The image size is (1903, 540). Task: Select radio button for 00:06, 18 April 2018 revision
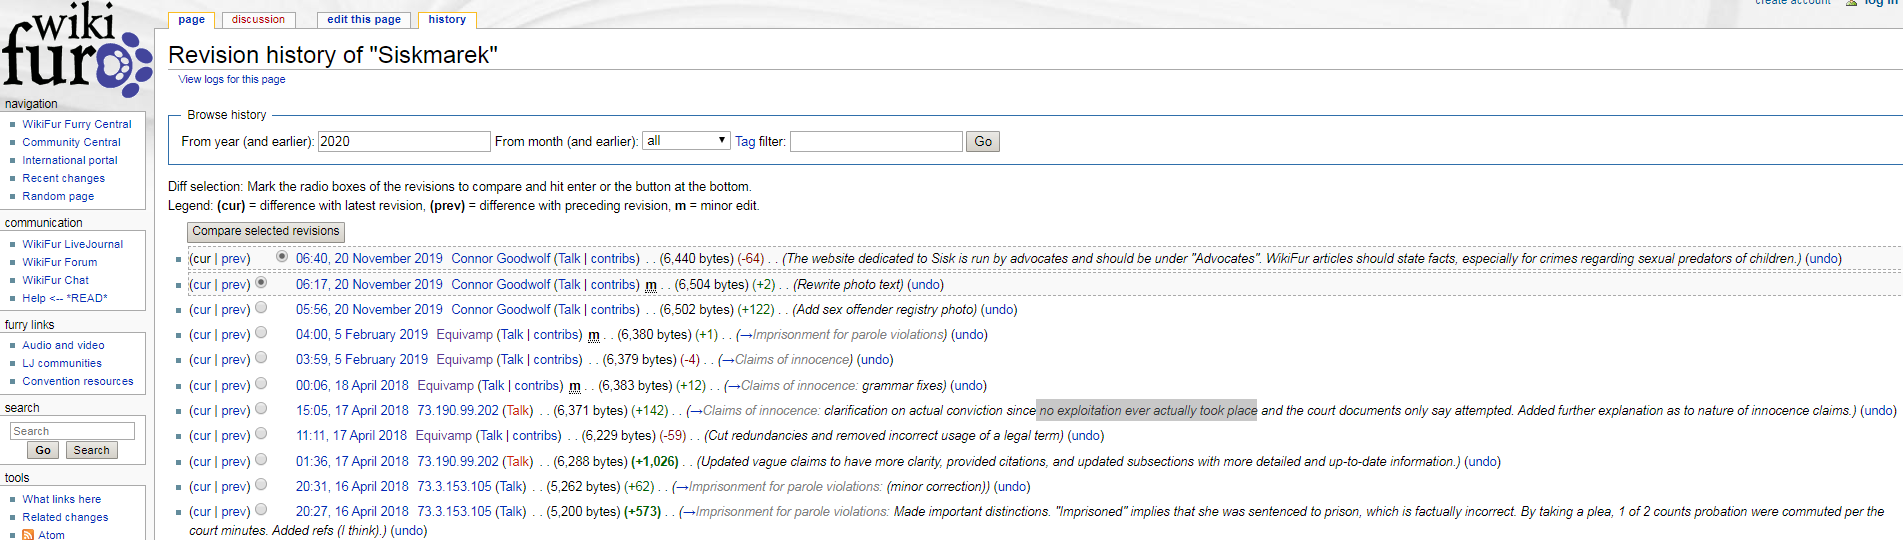(x=261, y=384)
